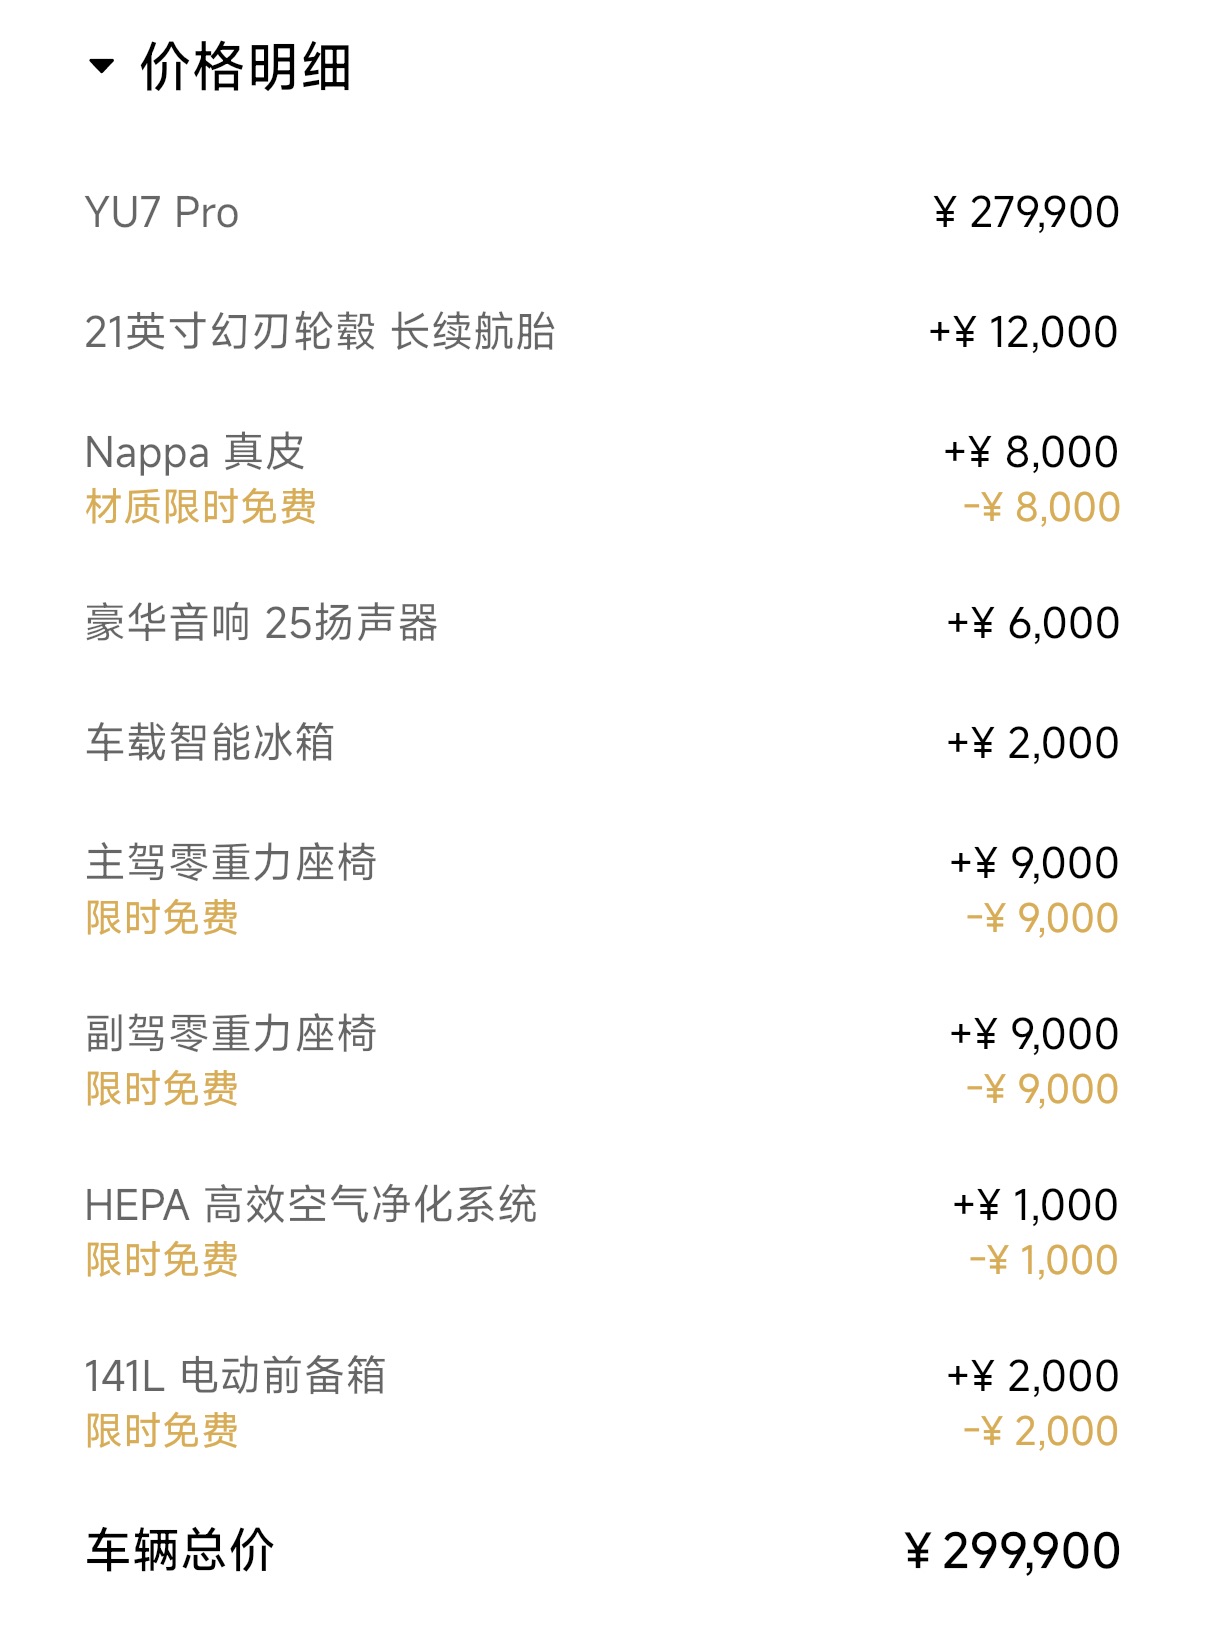Screen dimensions: 1206x1643
Task: Tap the 车载智能冰箱 option
Action: coord(210,743)
